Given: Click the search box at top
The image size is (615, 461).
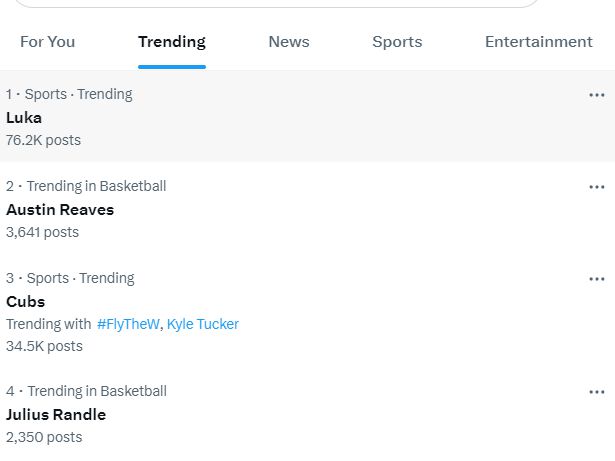Looking at the screenshot, I should pyautogui.click(x=270, y=3).
